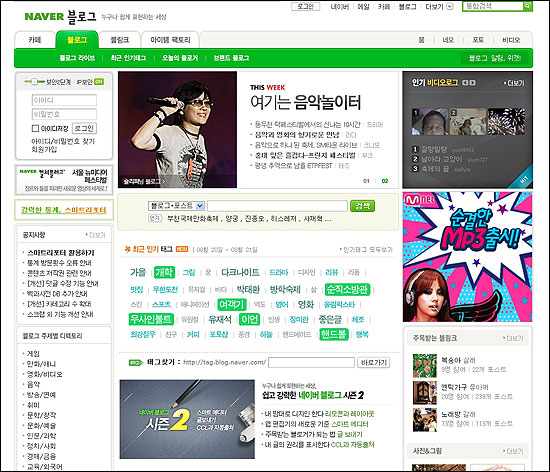This screenshot has width=550, height=472.
Task: Click the orange flower icon beside 최근 인기 태그
Action: (x=127, y=249)
